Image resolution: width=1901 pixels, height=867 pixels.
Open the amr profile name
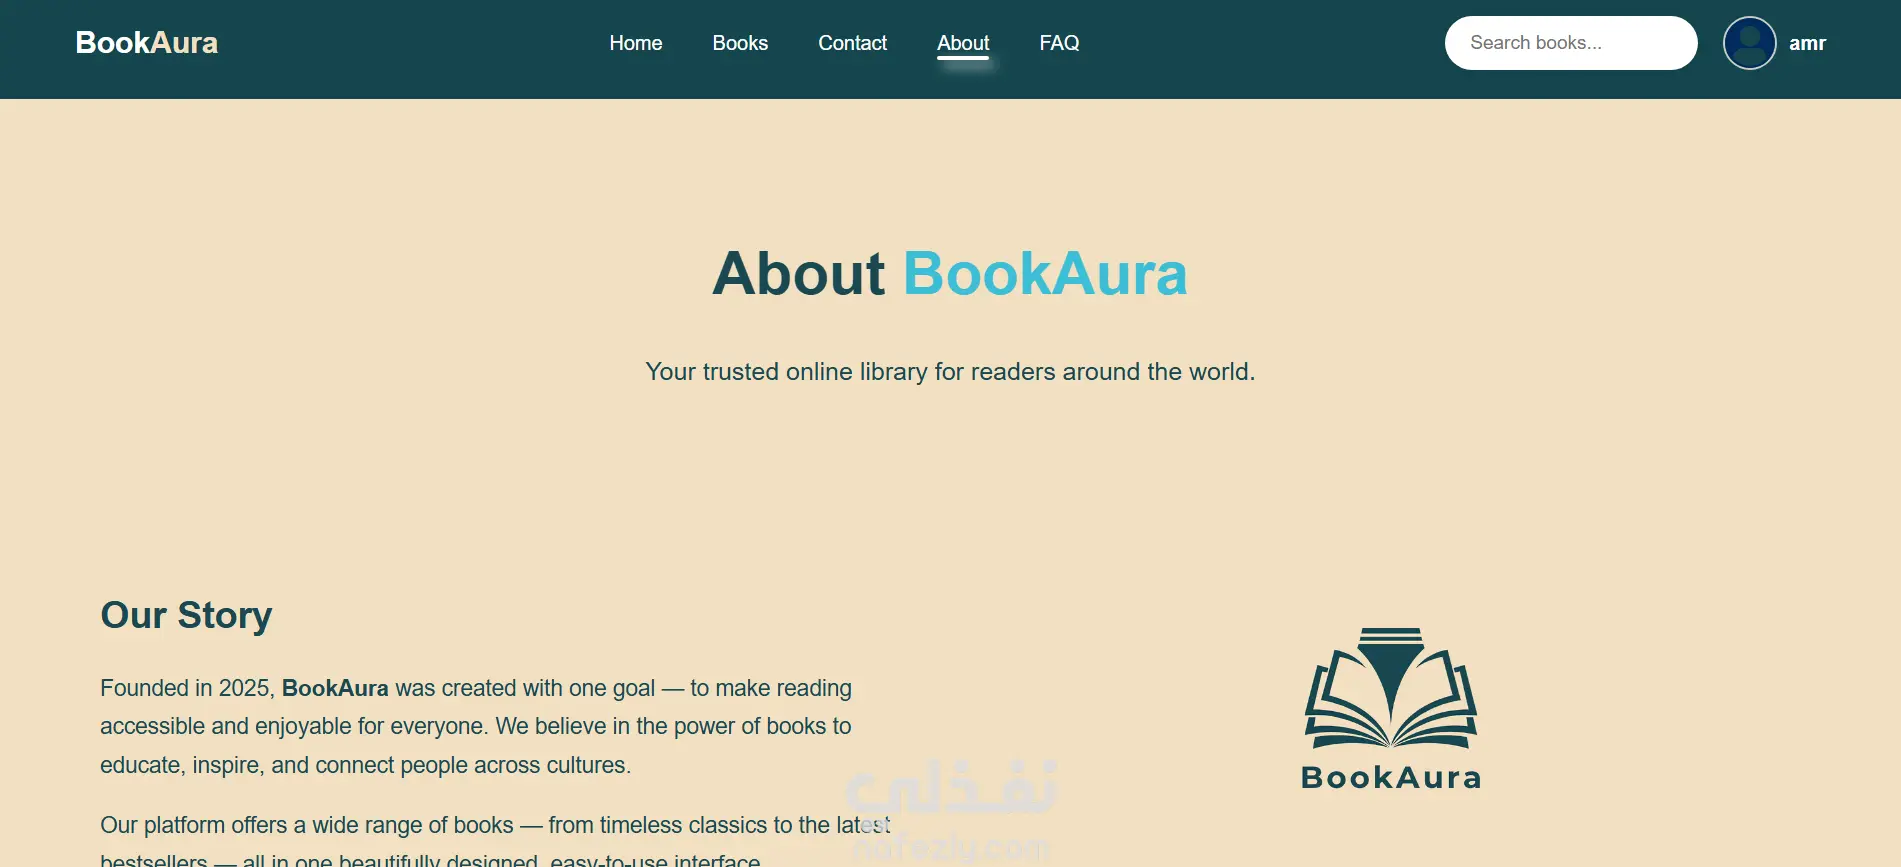[1807, 43]
